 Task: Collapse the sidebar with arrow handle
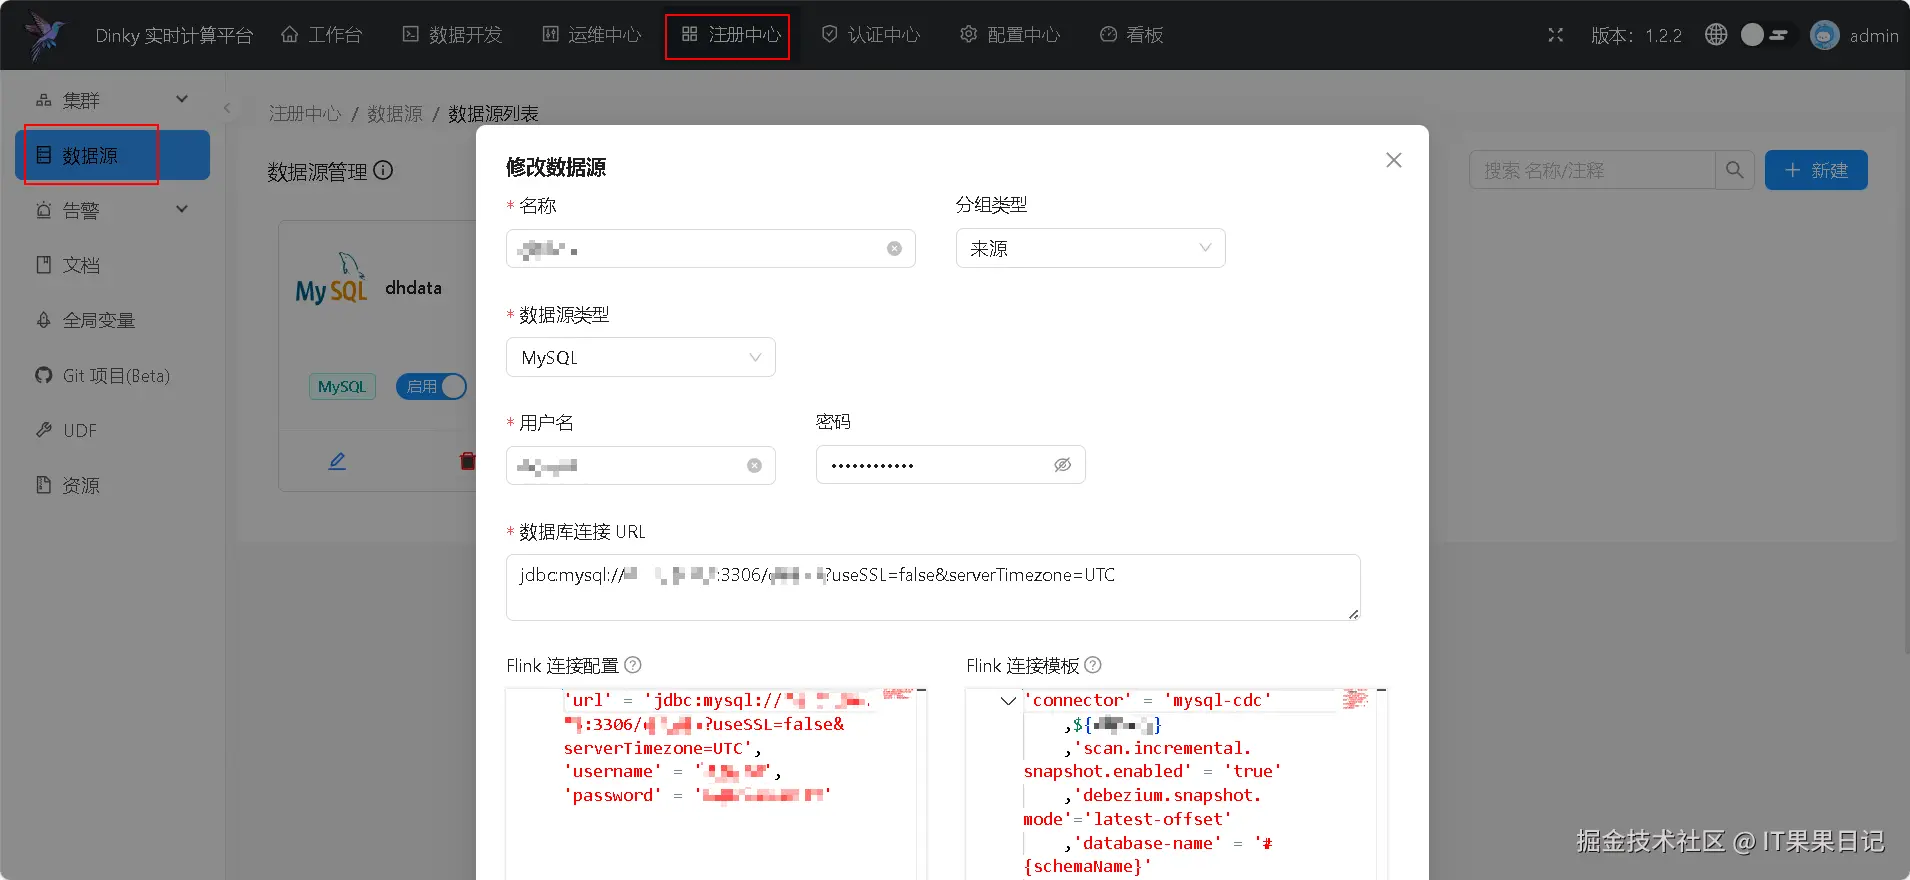[x=227, y=108]
